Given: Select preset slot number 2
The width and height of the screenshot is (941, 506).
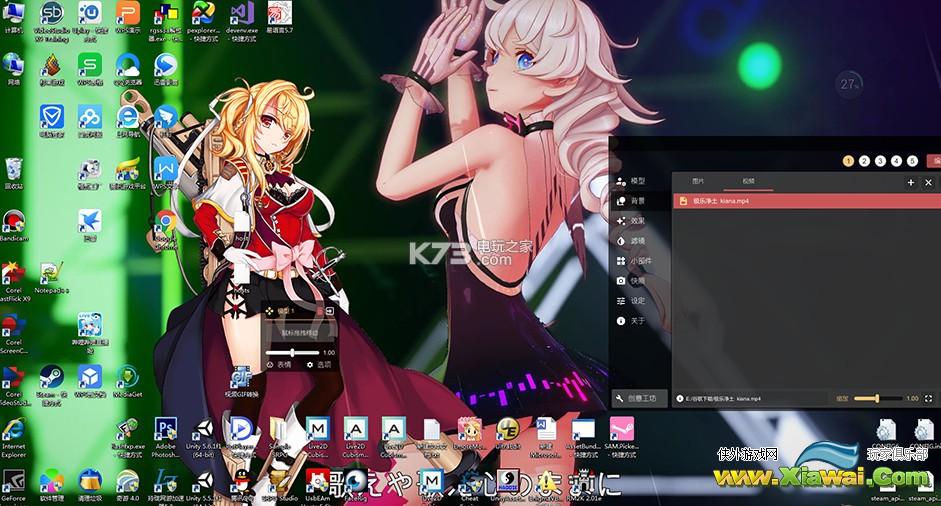Looking at the screenshot, I should (864, 161).
